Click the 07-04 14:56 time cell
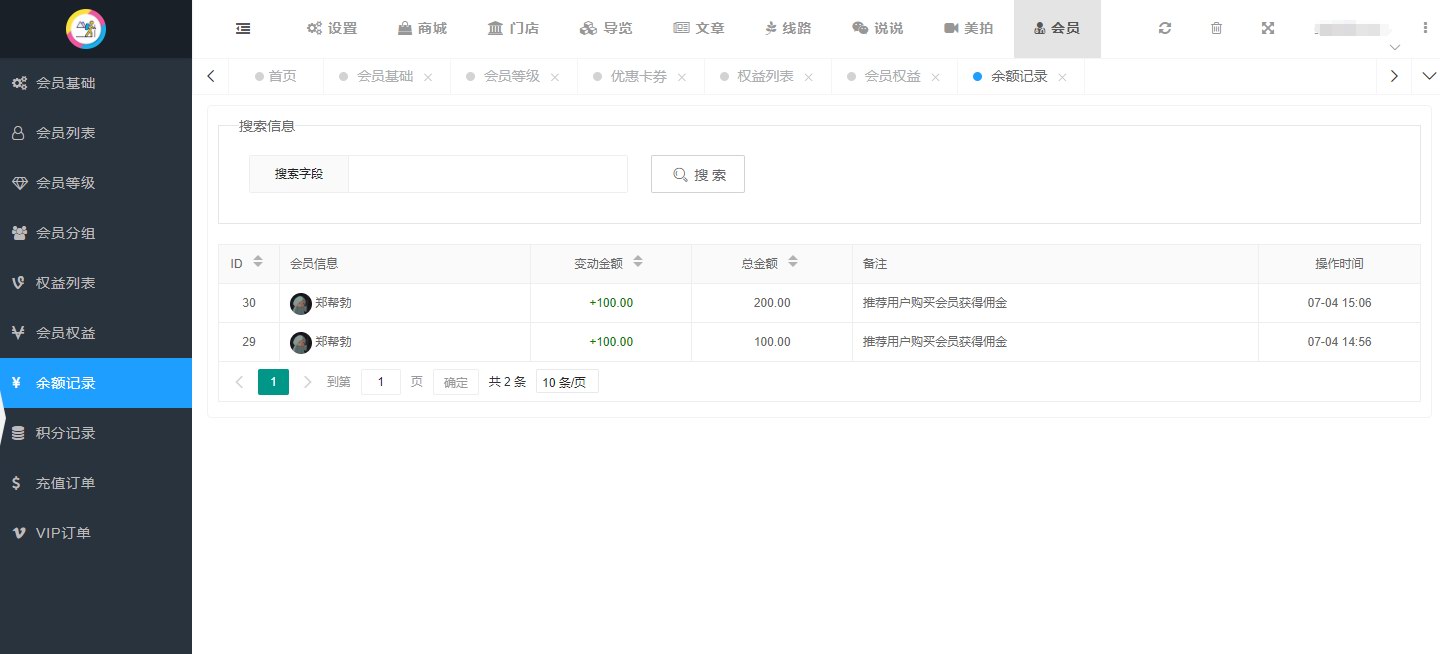This screenshot has width=1440, height=654. 1339,342
